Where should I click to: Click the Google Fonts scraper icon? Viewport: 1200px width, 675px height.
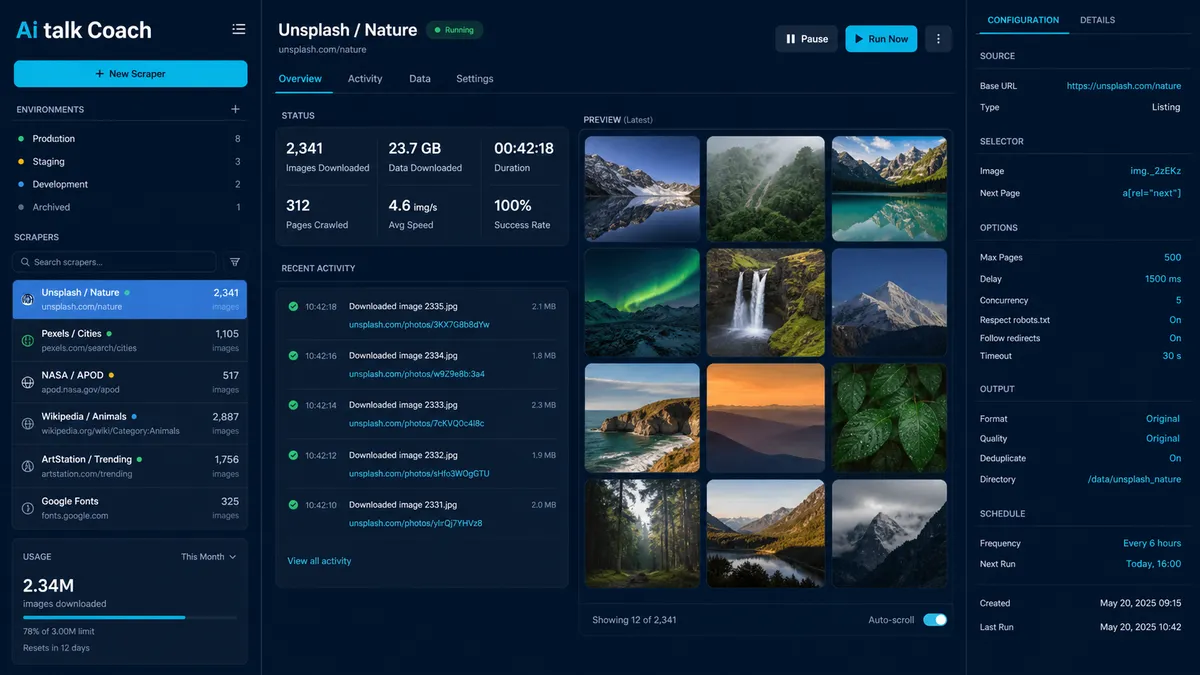(28, 508)
